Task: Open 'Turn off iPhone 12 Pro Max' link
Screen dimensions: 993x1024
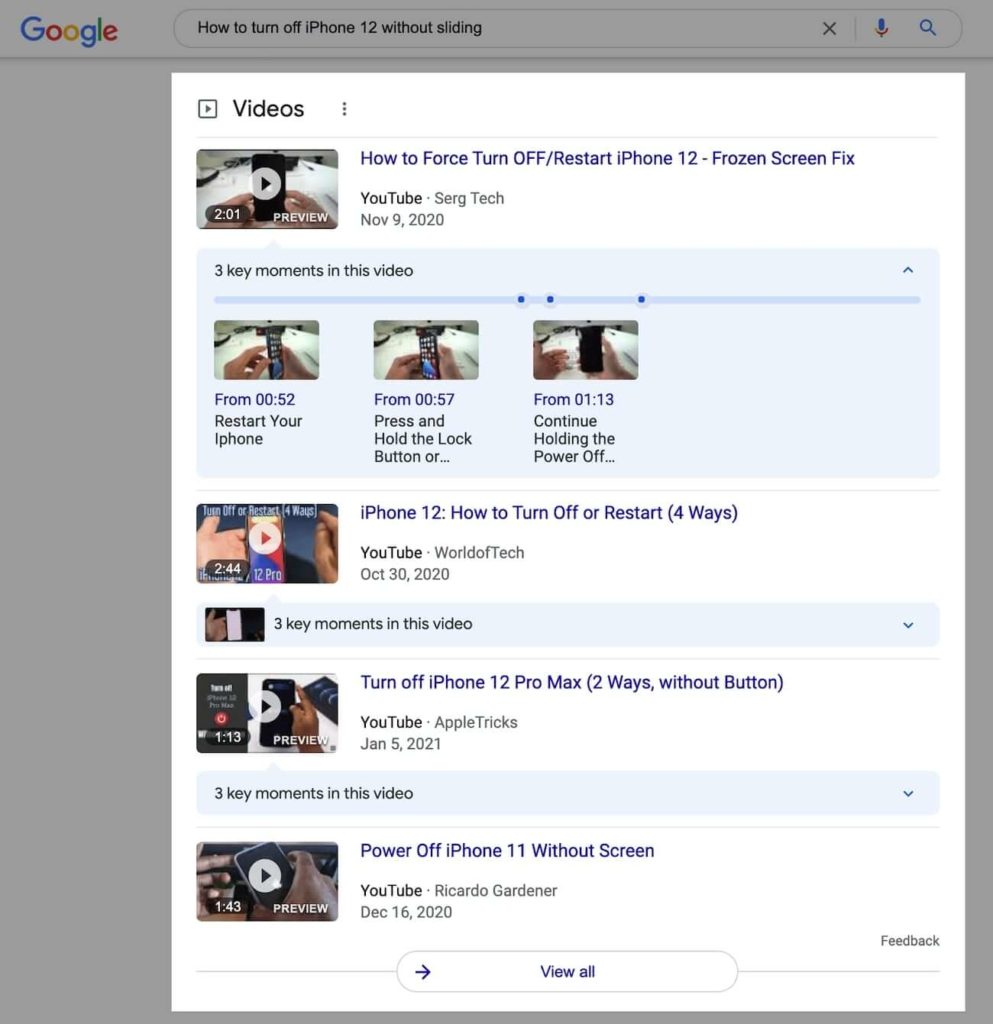Action: point(572,682)
